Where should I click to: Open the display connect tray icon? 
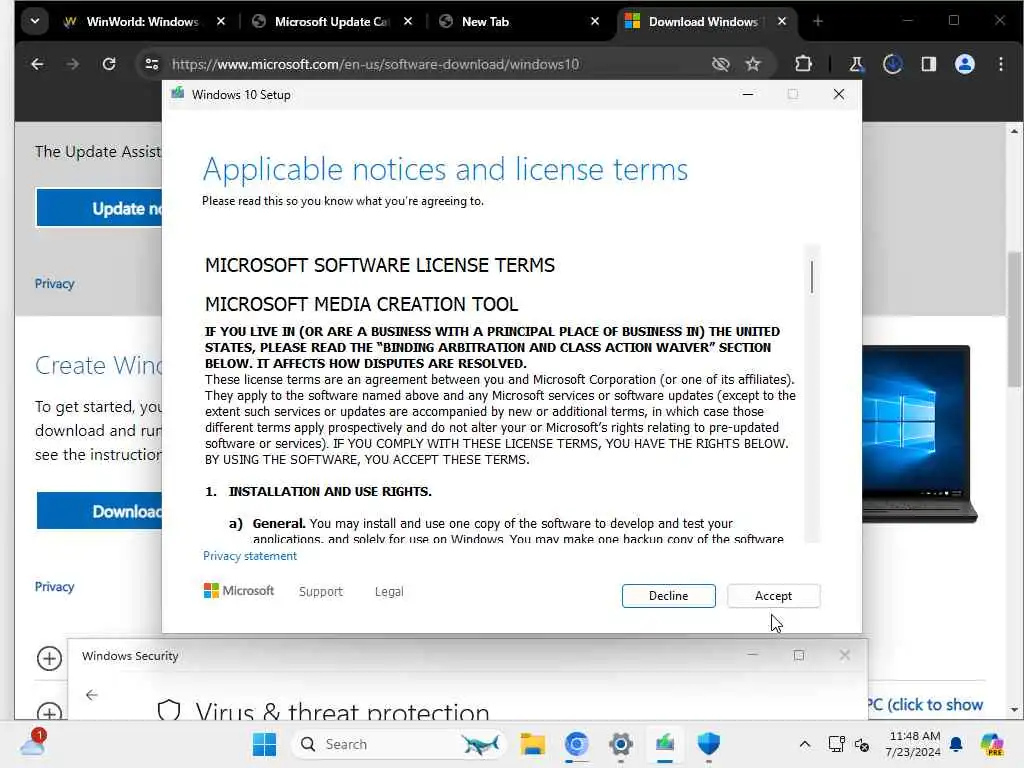pos(837,744)
